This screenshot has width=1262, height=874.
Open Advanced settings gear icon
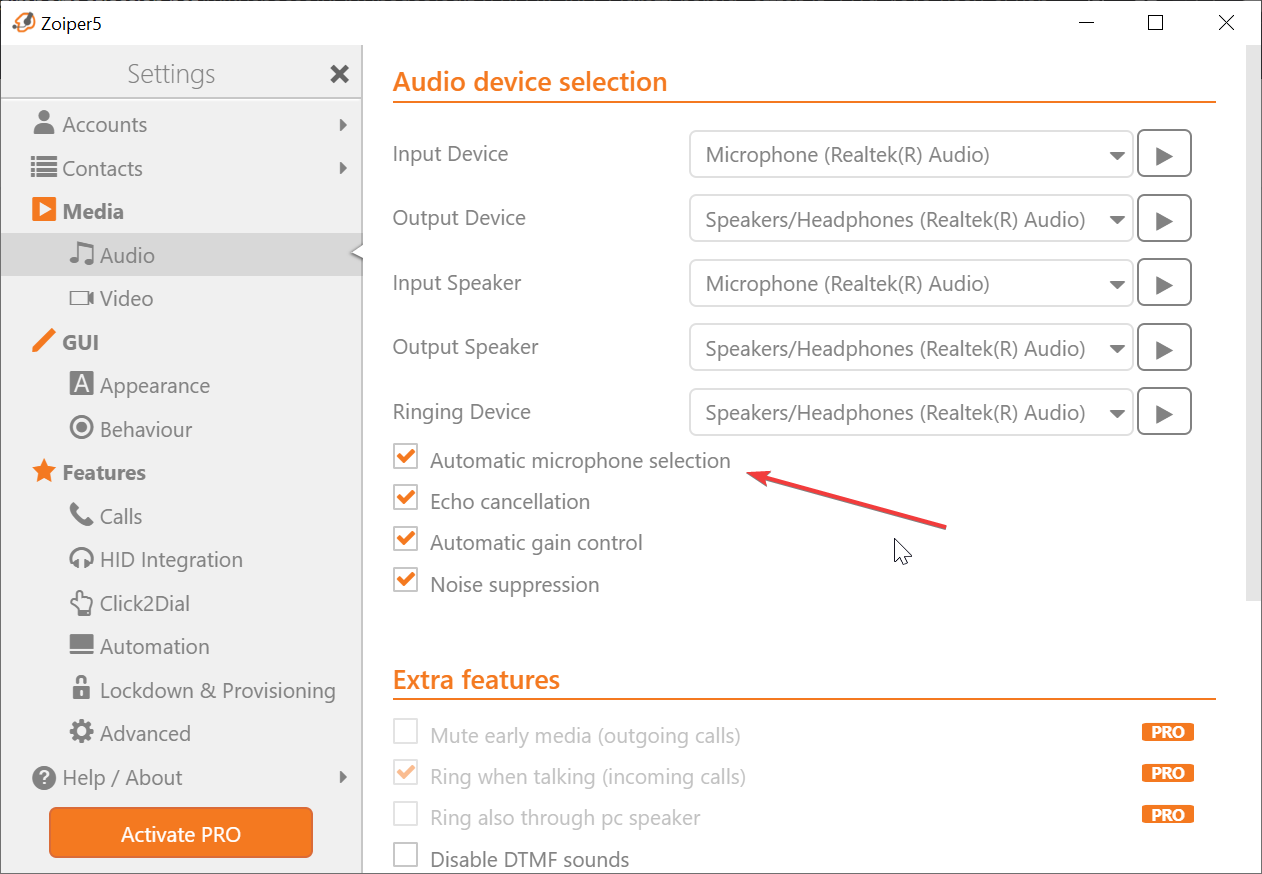pos(81,732)
